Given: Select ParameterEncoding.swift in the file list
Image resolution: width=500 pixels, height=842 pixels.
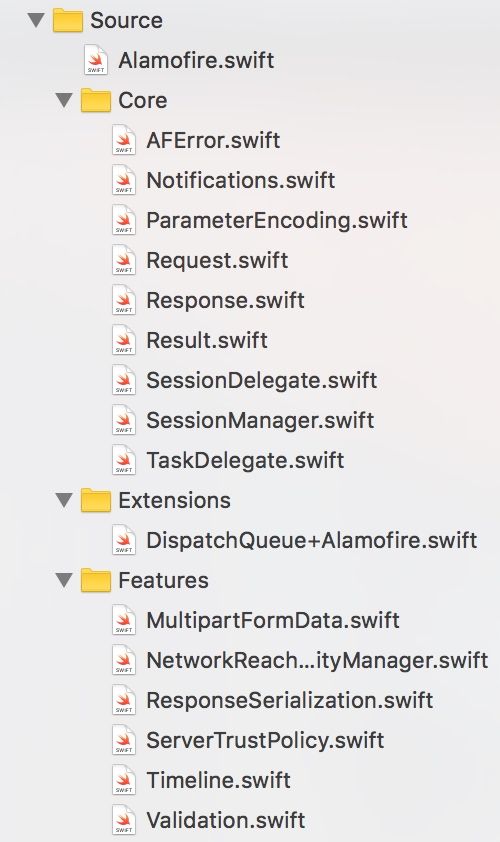Looking at the screenshot, I should 277,221.
